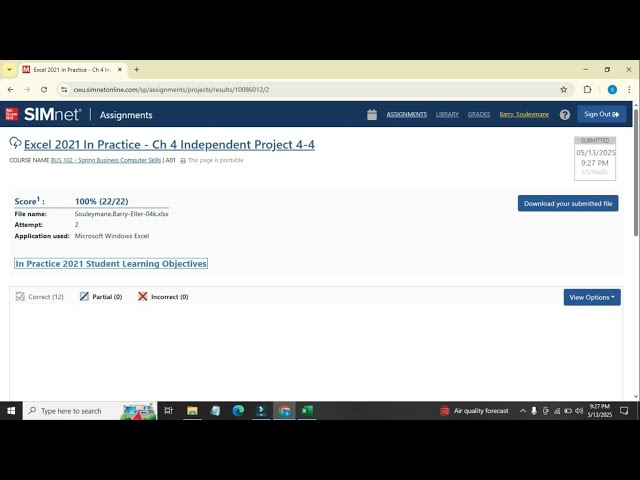Open the GRADES menu link
Screen dimensions: 640x480
(479, 115)
